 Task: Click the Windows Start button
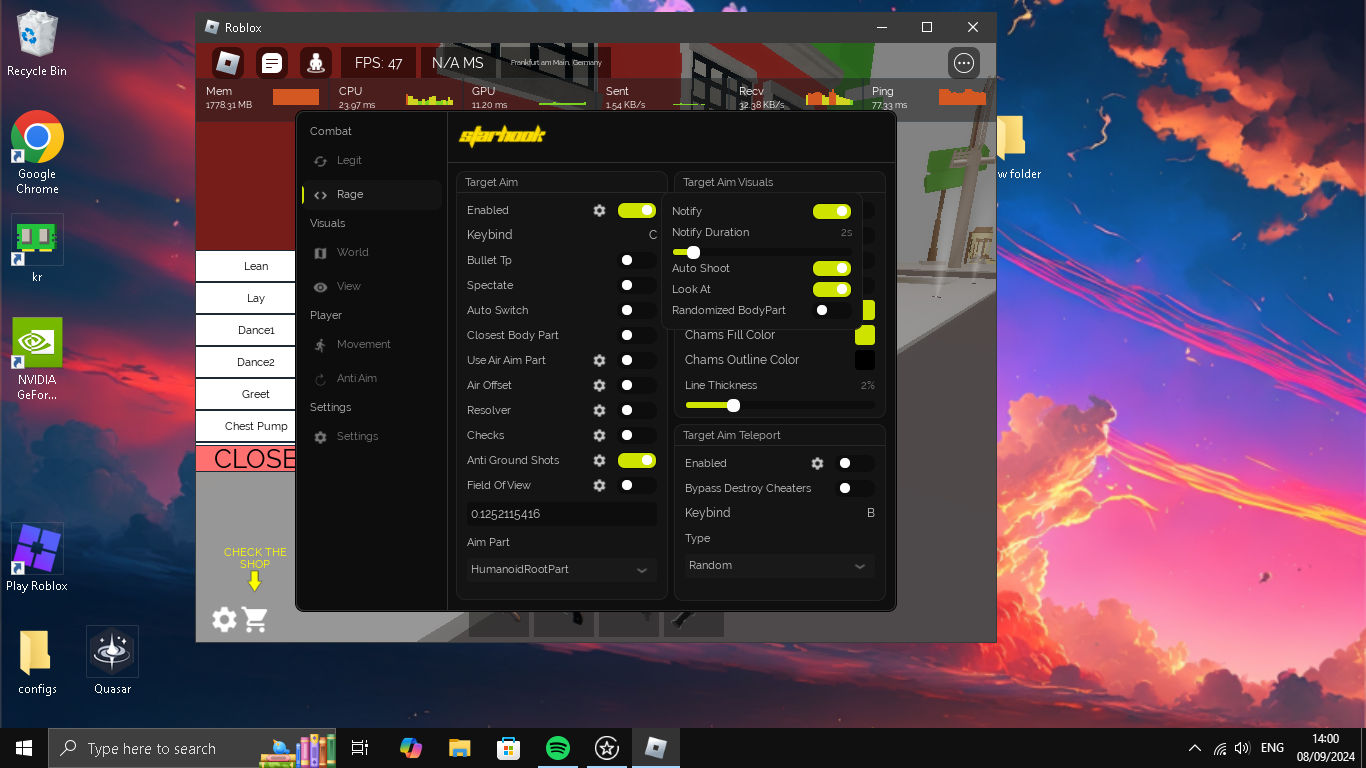pyautogui.click(x=24, y=748)
